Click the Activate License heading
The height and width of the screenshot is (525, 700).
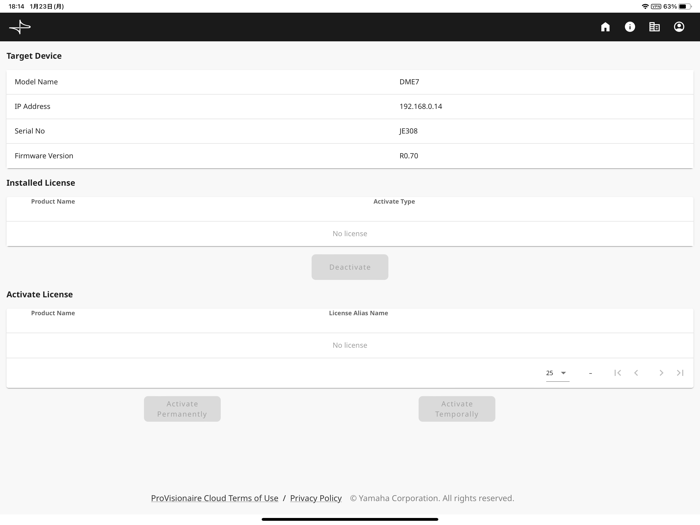click(39, 294)
